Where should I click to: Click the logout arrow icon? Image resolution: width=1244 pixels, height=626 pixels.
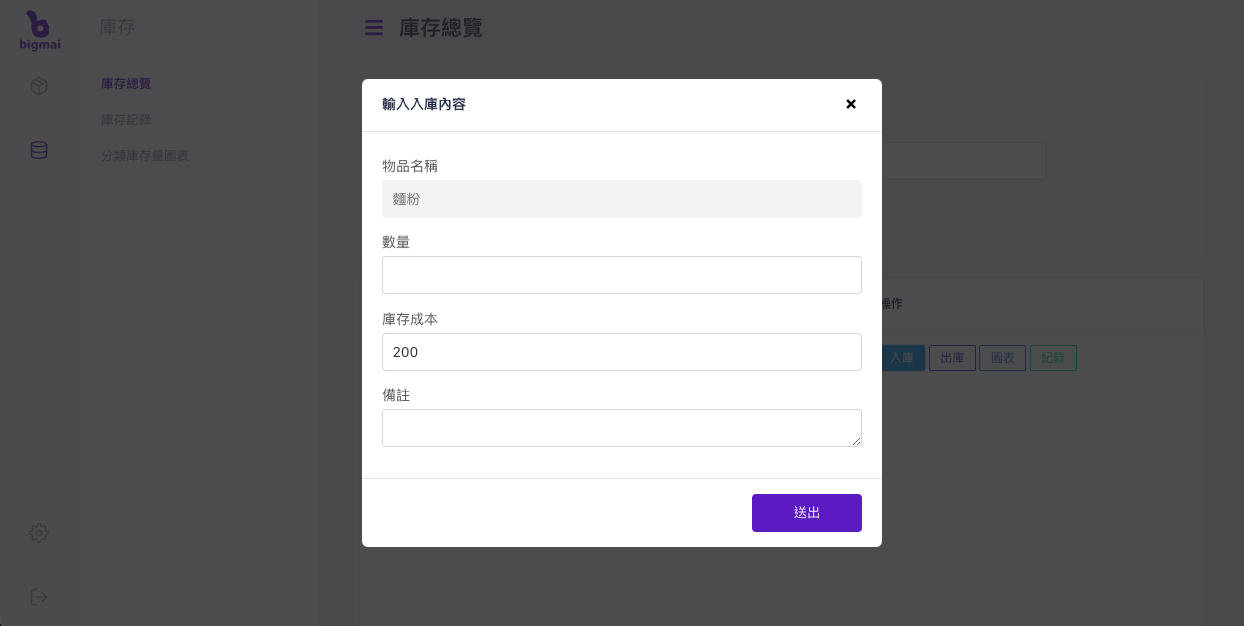click(x=39, y=597)
